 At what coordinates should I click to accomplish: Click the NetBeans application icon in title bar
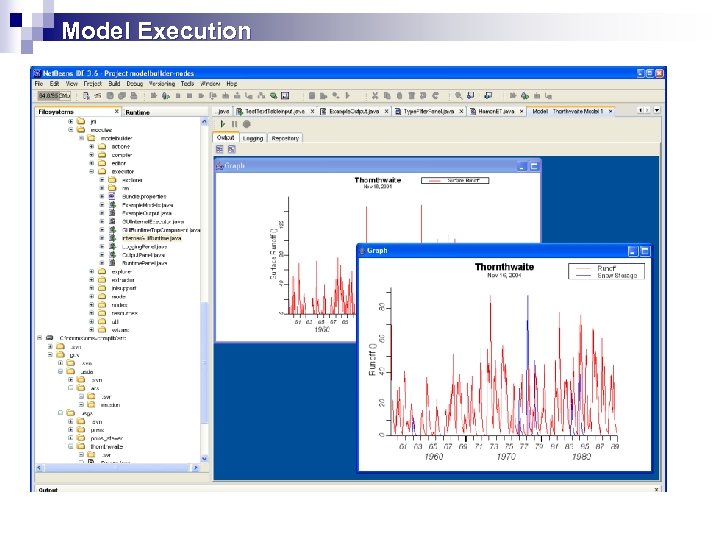point(37,73)
